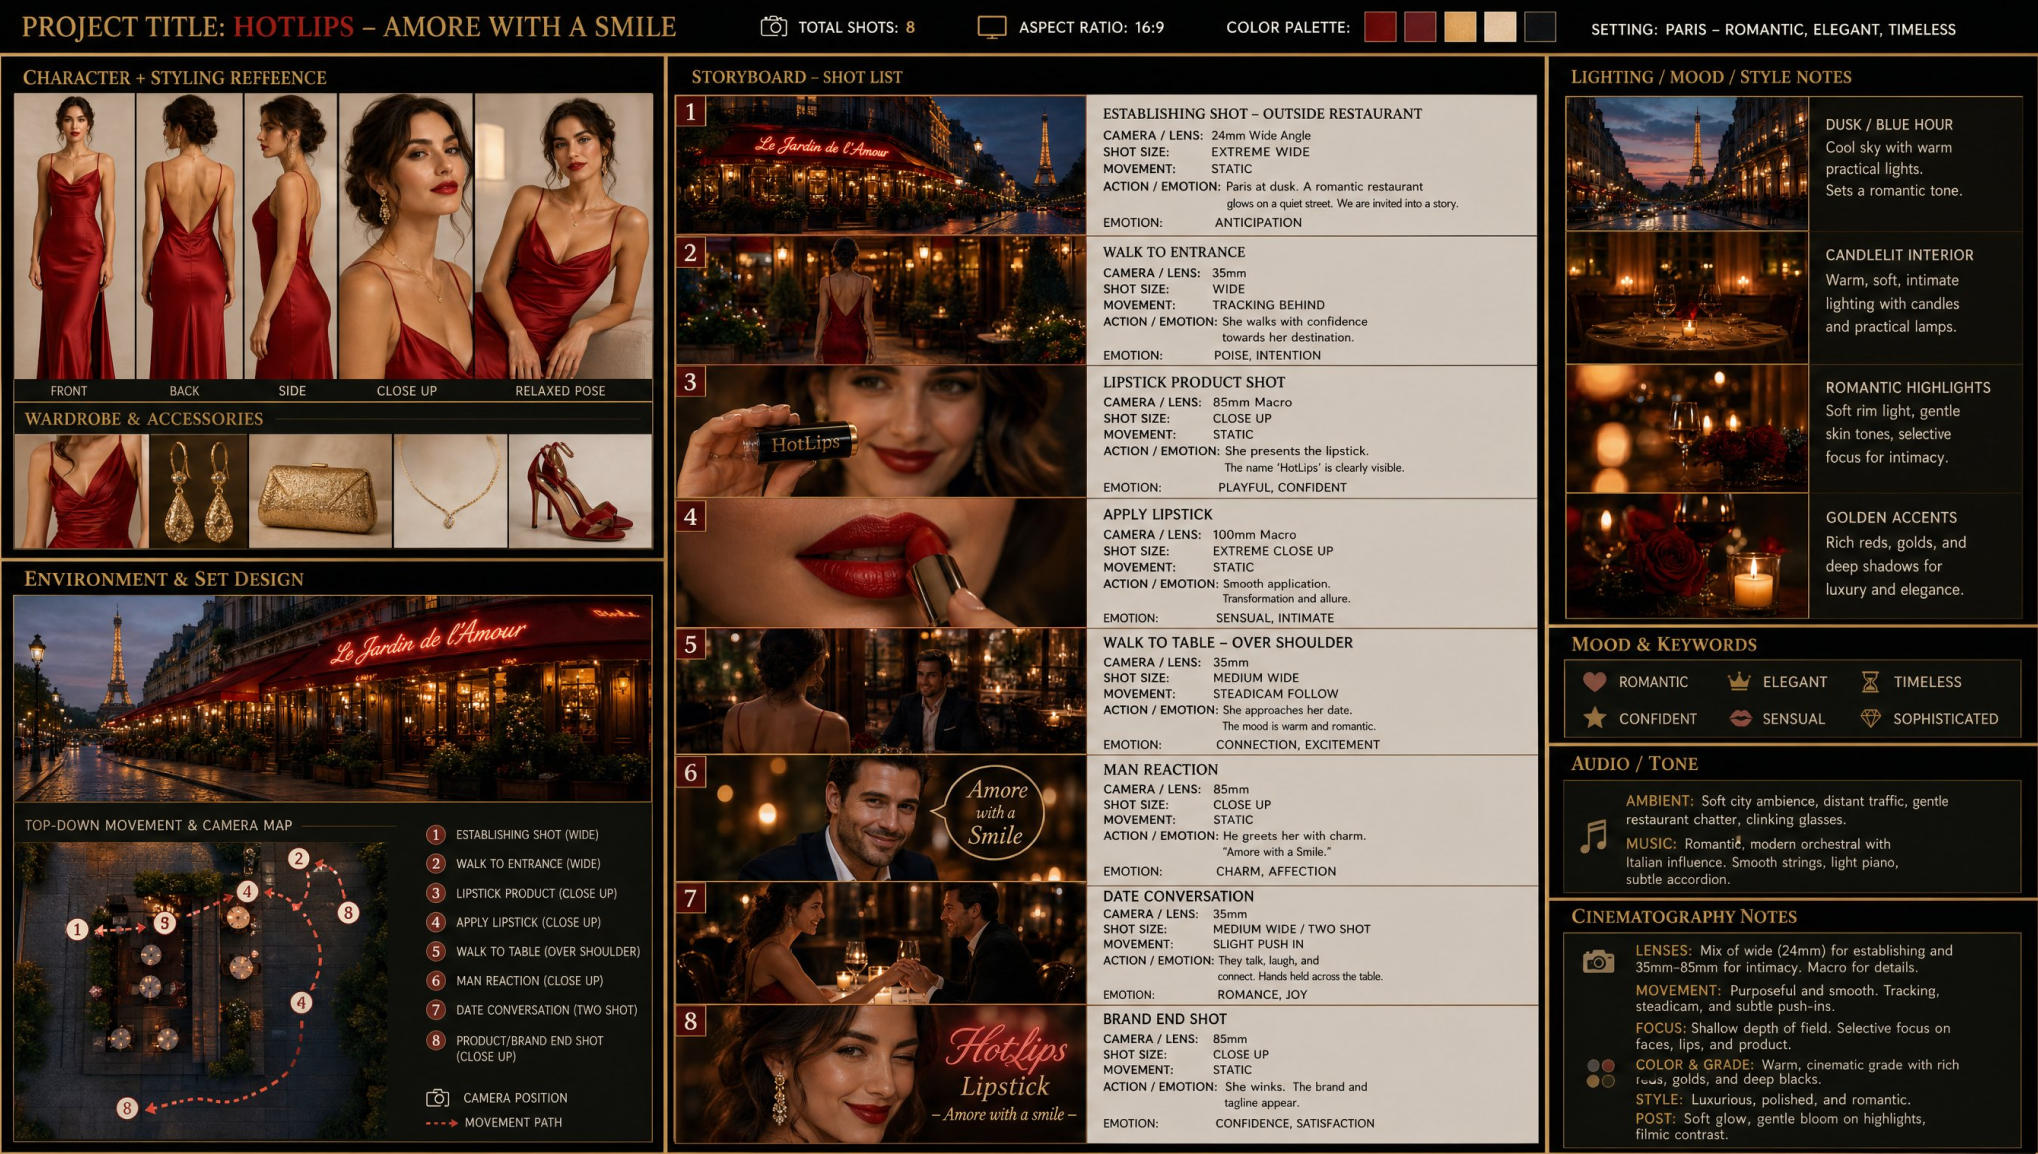Open the BACK character reference photo

189,237
